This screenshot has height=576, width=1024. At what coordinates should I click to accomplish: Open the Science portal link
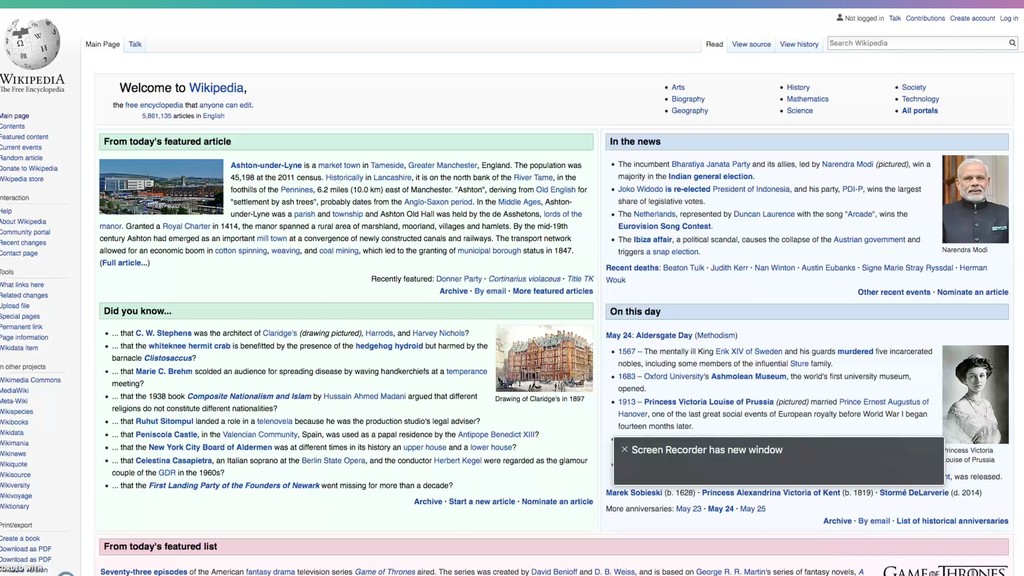[x=799, y=111]
